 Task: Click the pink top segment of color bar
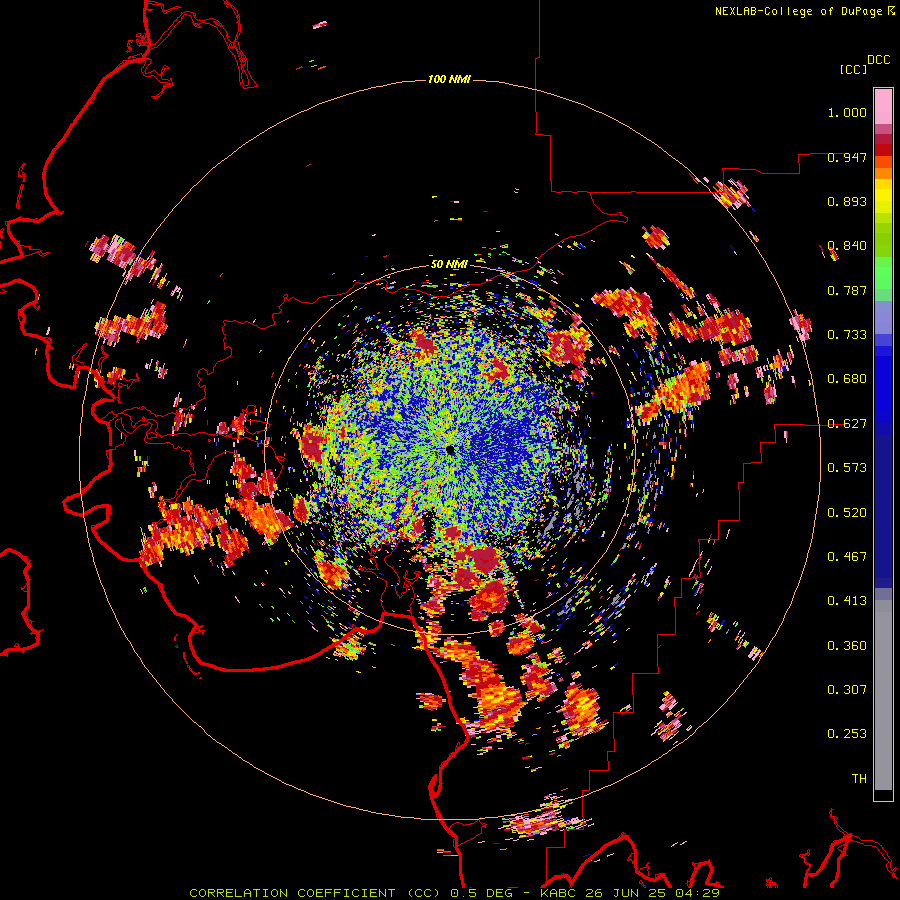[883, 106]
